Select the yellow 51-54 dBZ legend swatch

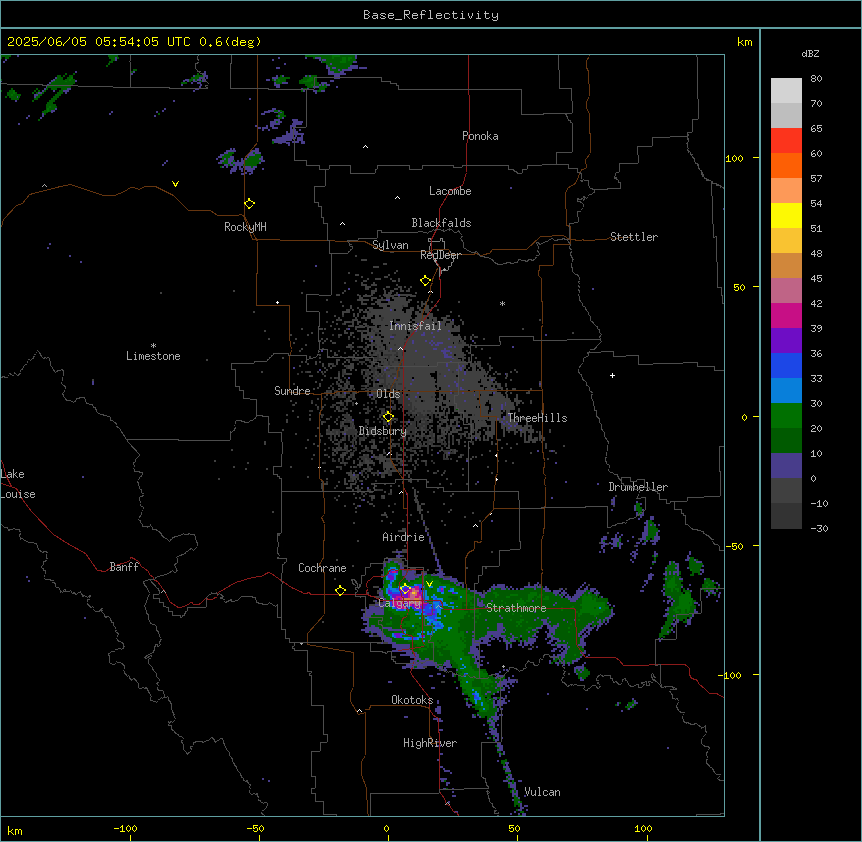click(x=786, y=215)
